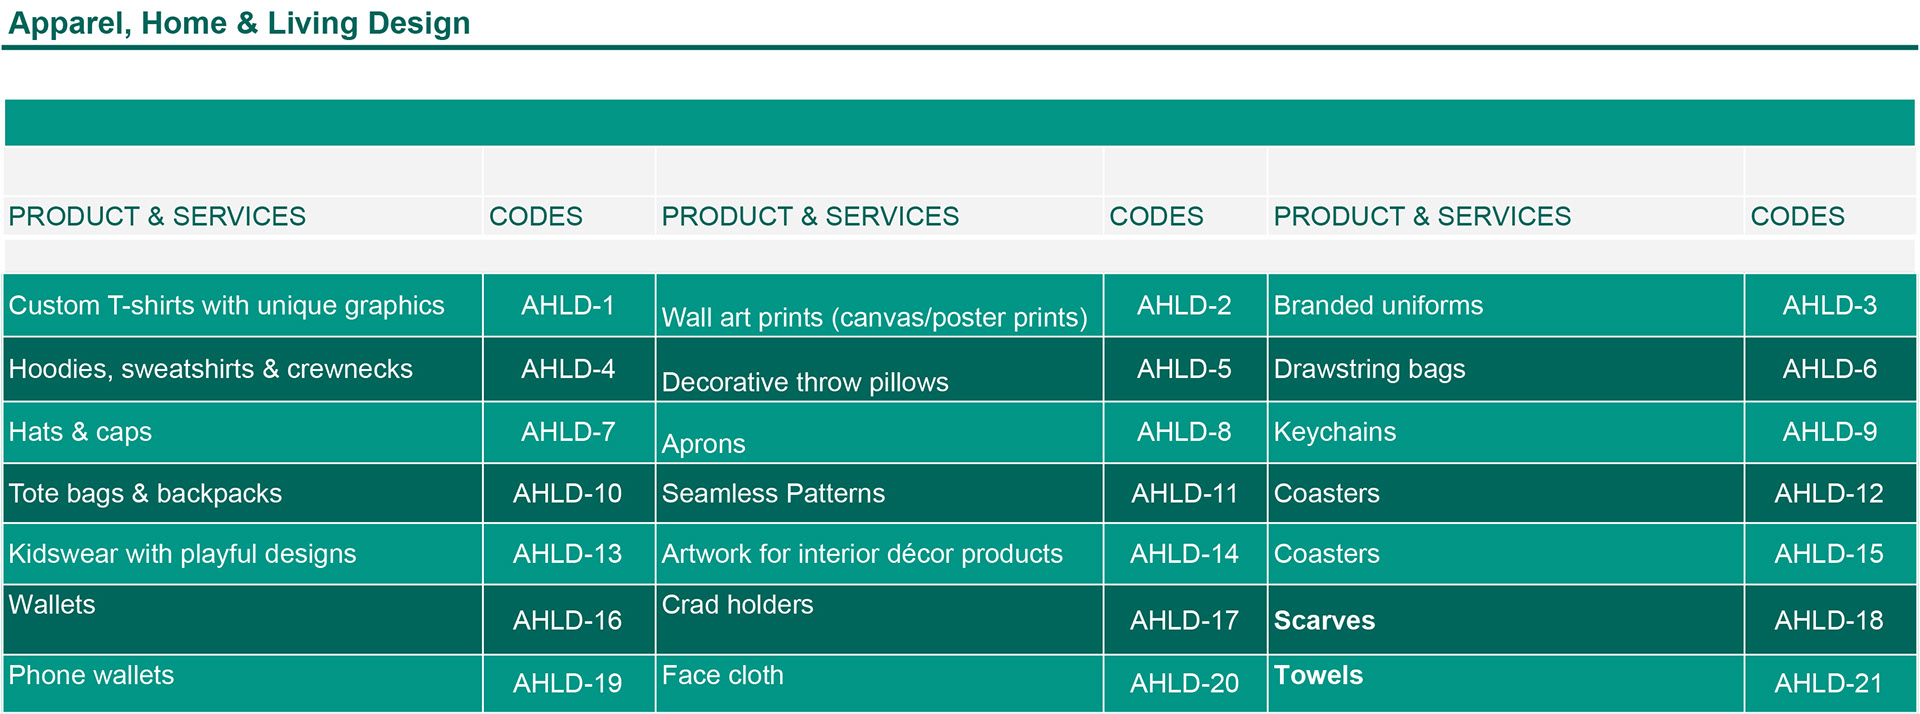The width and height of the screenshot is (1920, 714).
Task: Select Kidswear with playful designs cell
Action: (182, 554)
